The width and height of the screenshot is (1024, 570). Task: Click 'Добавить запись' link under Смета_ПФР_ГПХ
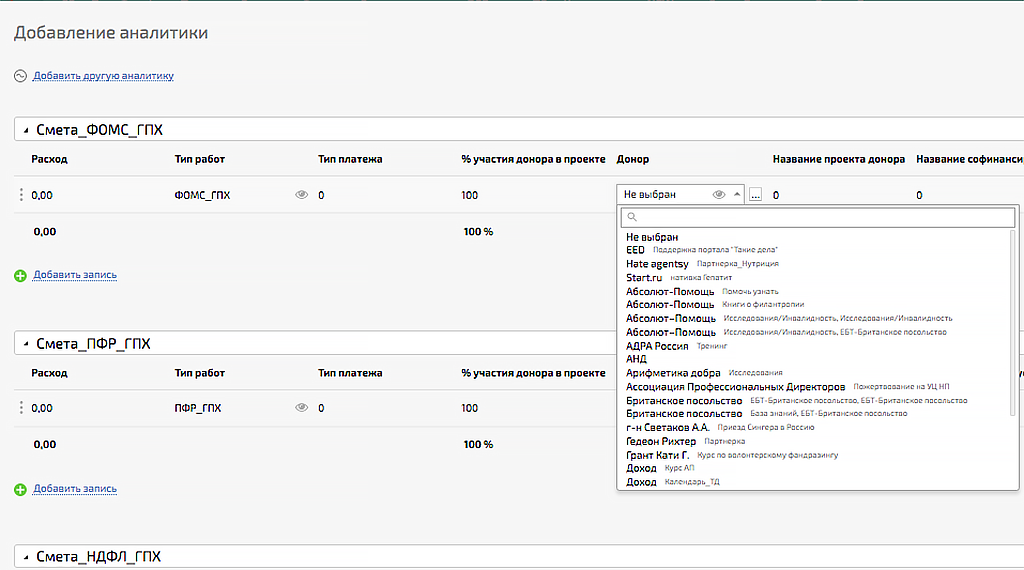pyautogui.click(x=75, y=489)
